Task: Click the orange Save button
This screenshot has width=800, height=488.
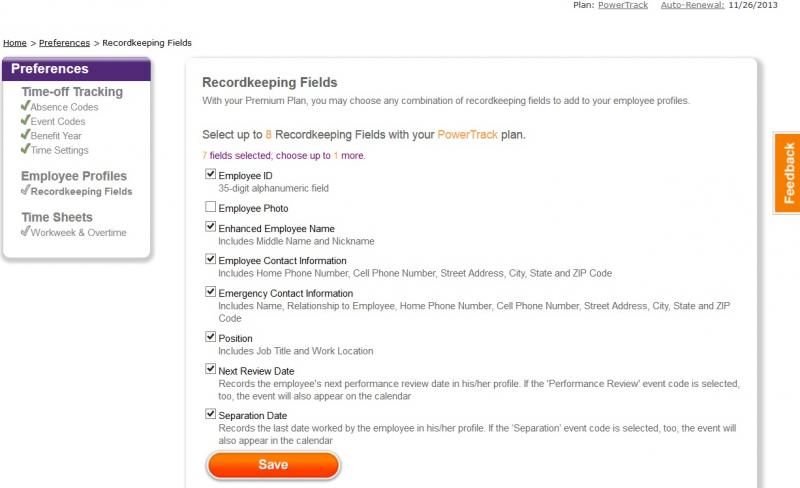Action: coord(273,465)
